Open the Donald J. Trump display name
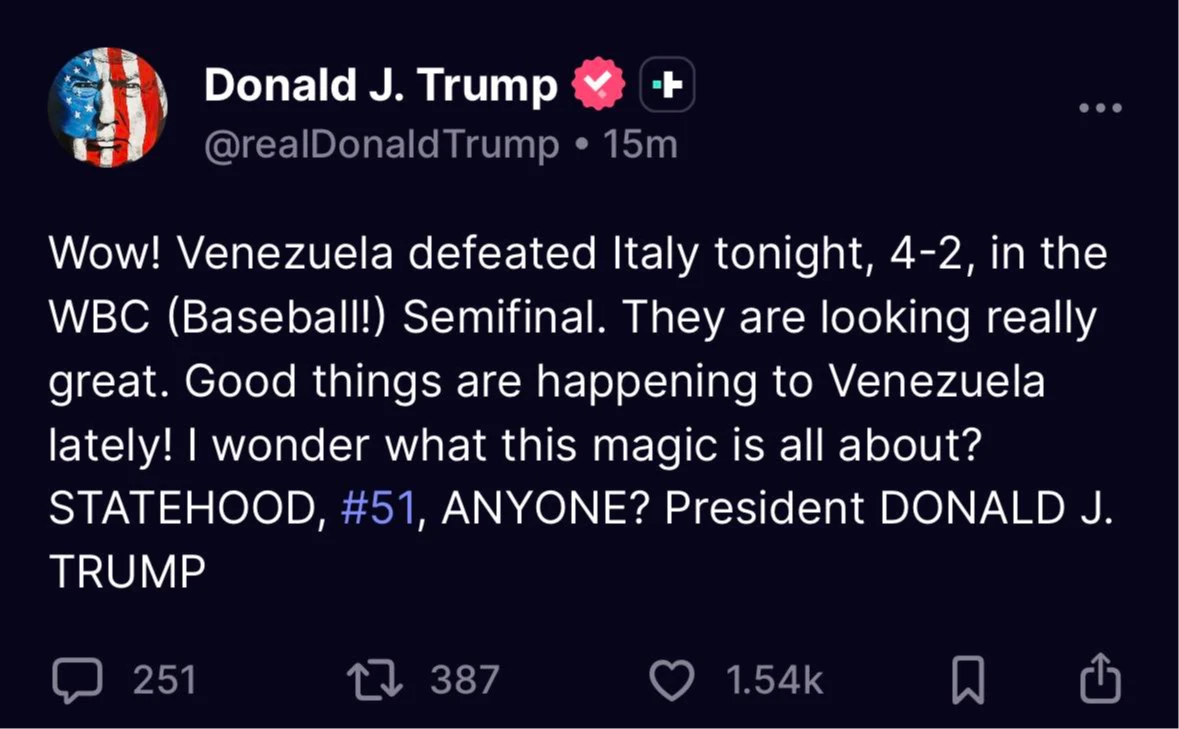Viewport: 1179px width, 729px height. pyautogui.click(x=380, y=87)
